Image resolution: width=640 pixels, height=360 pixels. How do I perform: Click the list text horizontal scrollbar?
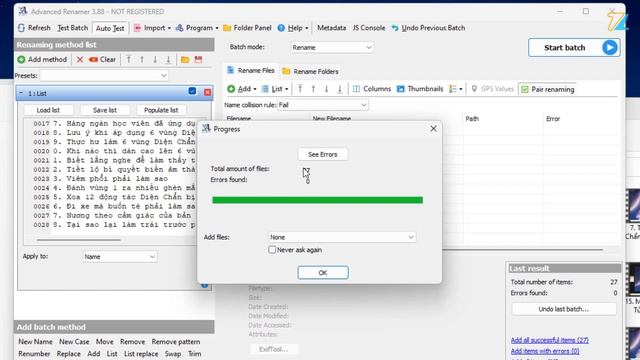click(x=78, y=240)
